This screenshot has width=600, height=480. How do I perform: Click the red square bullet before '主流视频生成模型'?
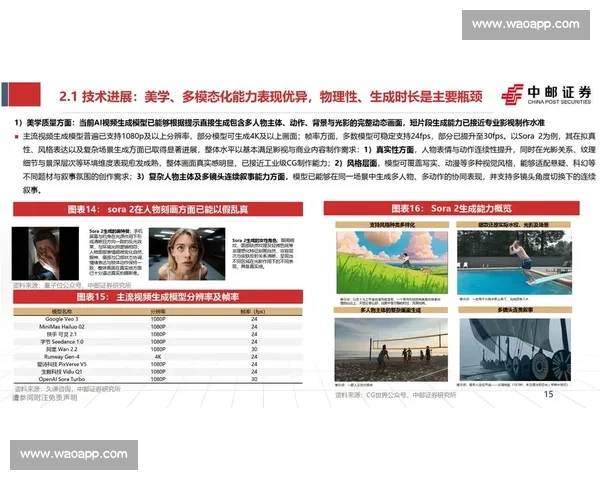16,137
